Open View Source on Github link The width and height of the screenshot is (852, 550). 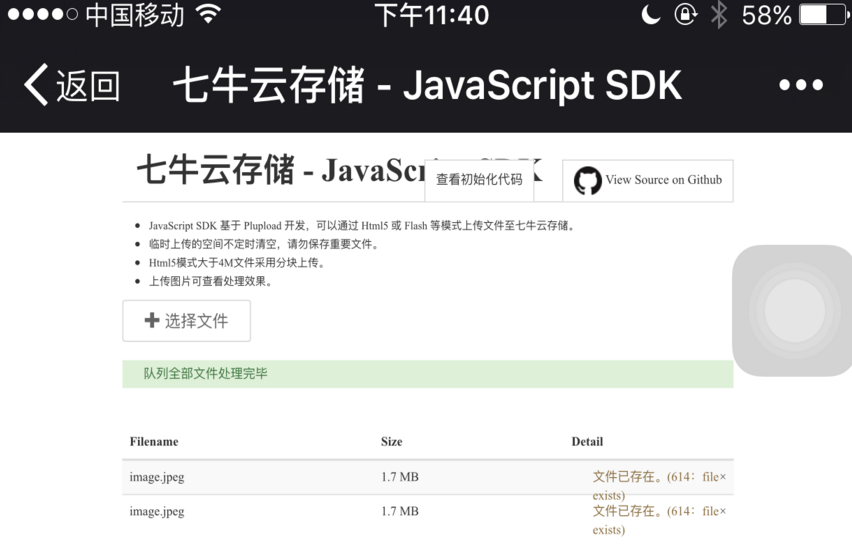tap(648, 180)
